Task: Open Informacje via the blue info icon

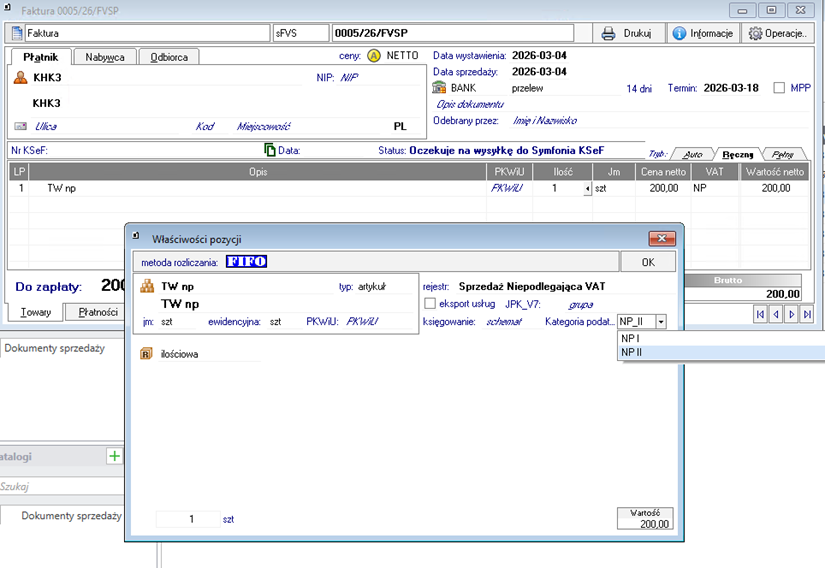Action: click(x=680, y=33)
